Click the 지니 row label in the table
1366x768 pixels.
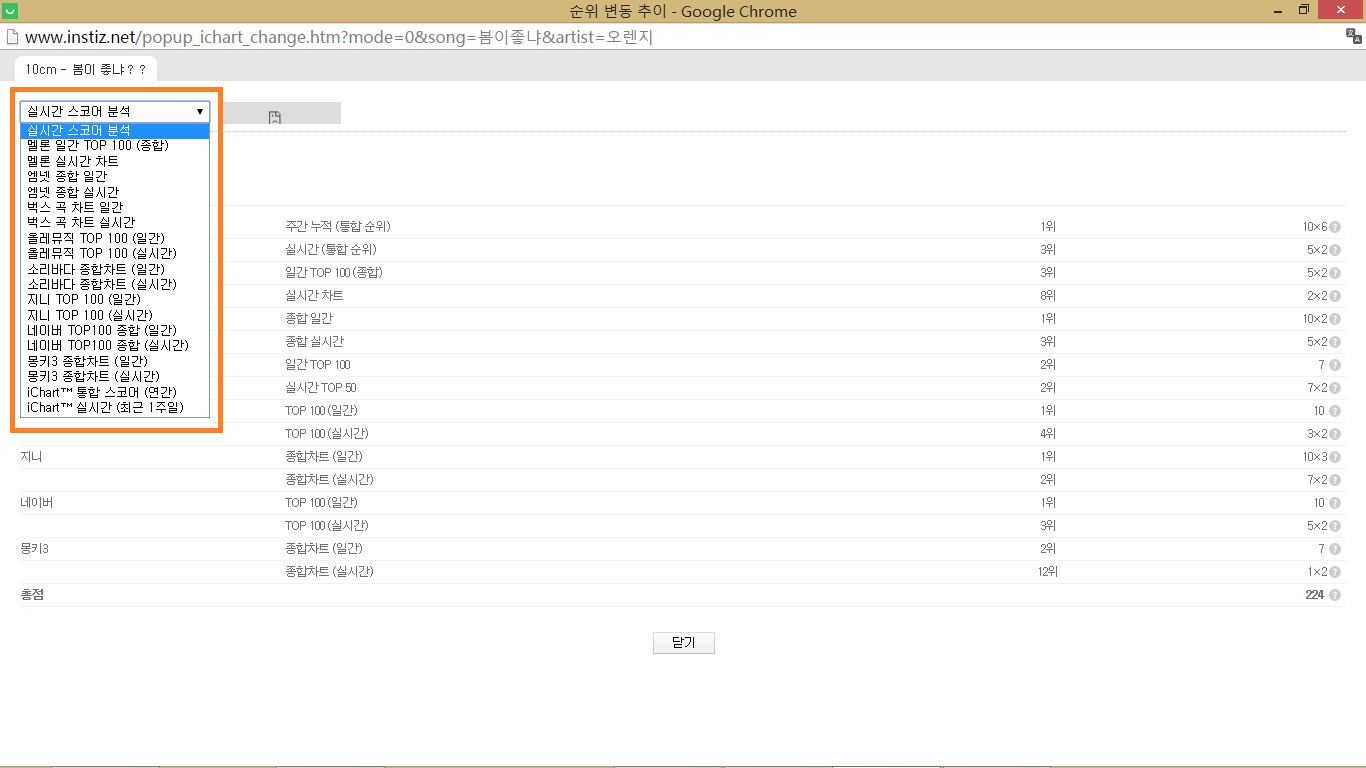[31, 457]
